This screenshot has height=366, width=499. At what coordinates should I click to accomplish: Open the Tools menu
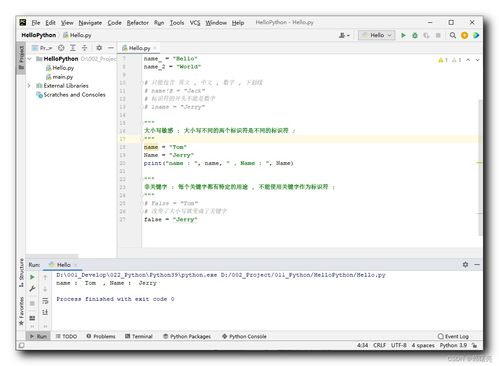(177, 23)
